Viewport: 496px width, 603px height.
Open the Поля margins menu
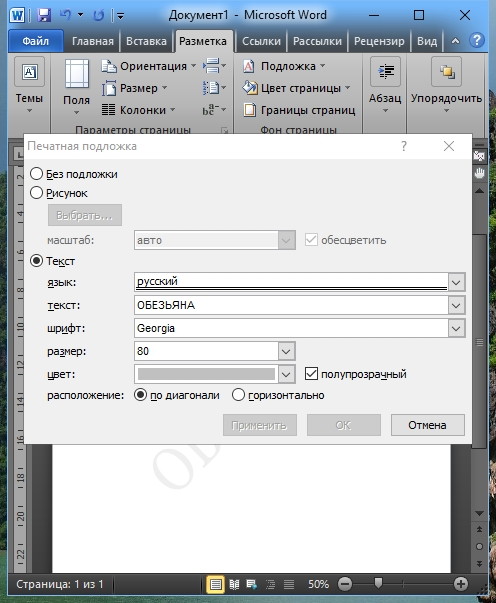pos(76,87)
